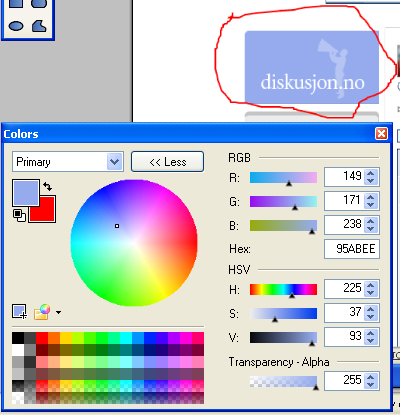This screenshot has height=415, width=400.
Task: Open the palette folder icon
Action: (x=42, y=312)
